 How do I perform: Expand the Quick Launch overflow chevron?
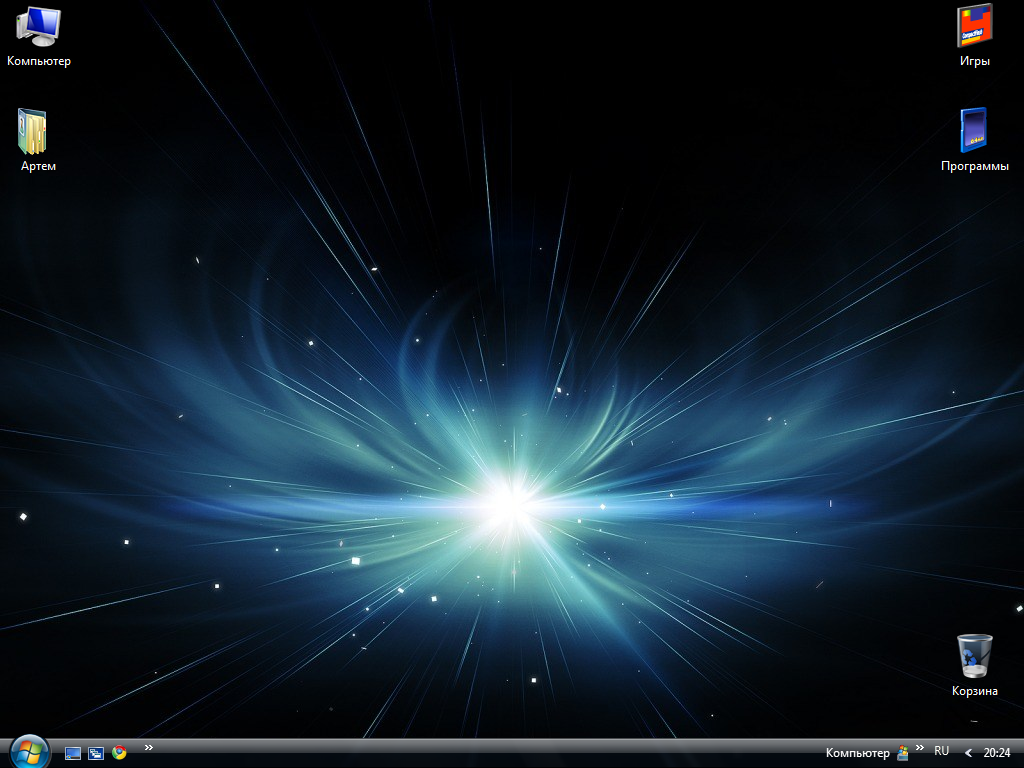(149, 748)
